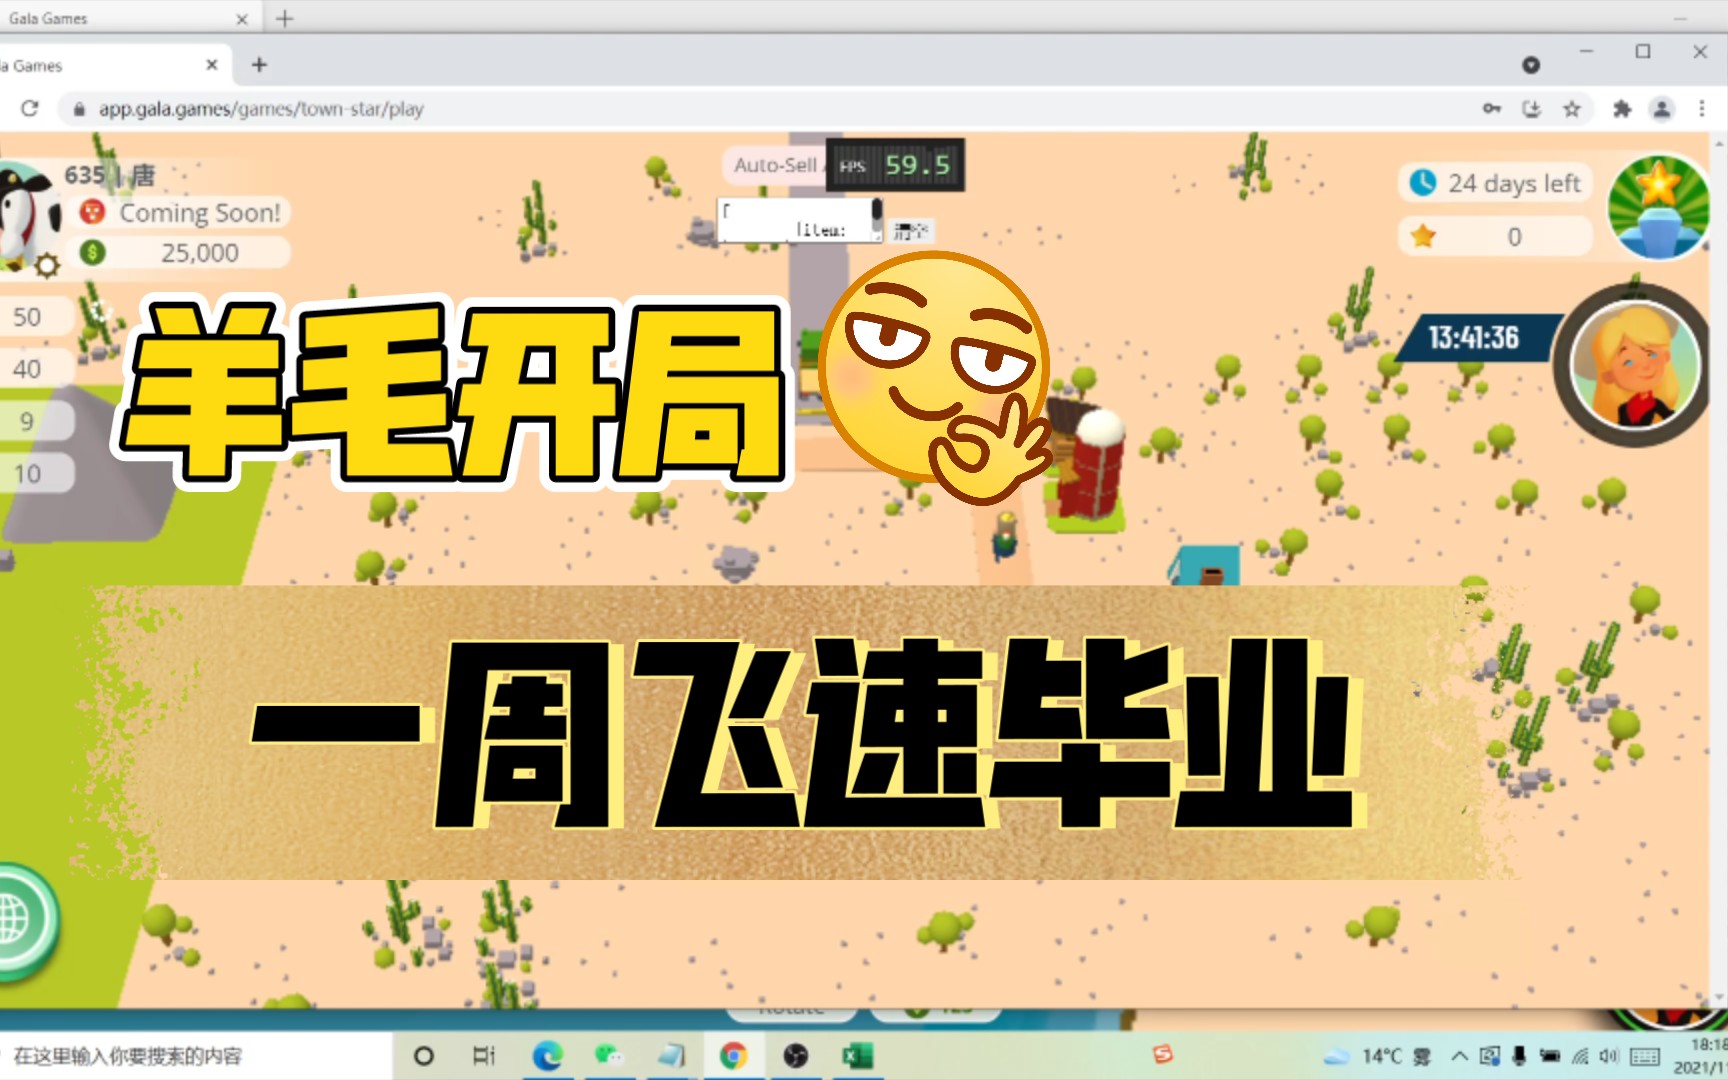Click the Windows search box in taskbar
This screenshot has width=1728, height=1080.
click(195, 1056)
